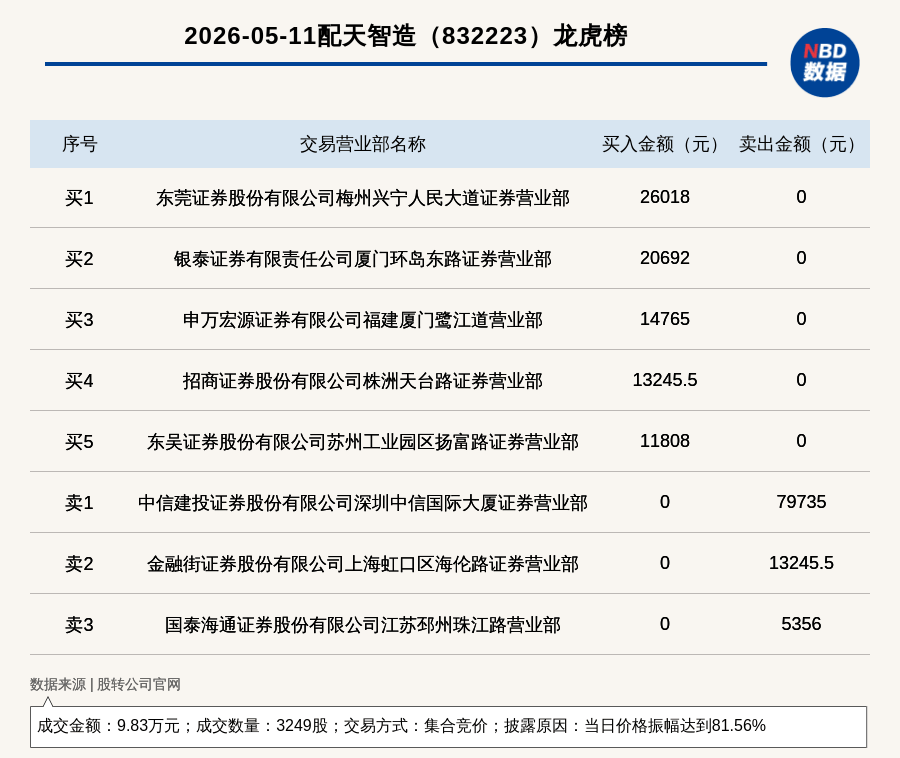Click the 买入金额（元） column header
Screen dimensions: 900x758
tap(664, 144)
